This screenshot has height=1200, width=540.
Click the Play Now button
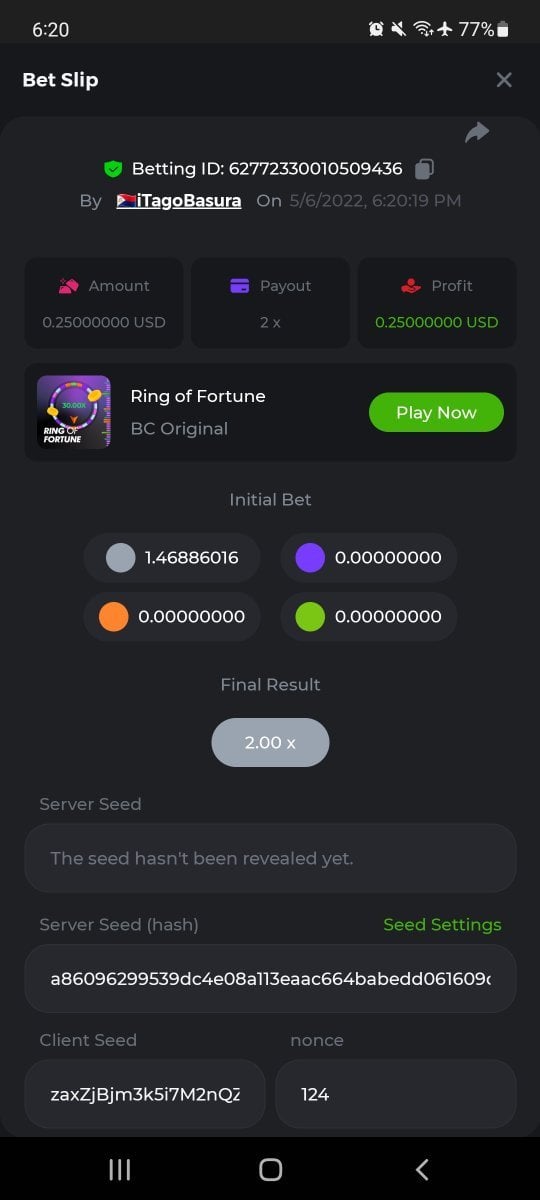point(436,412)
